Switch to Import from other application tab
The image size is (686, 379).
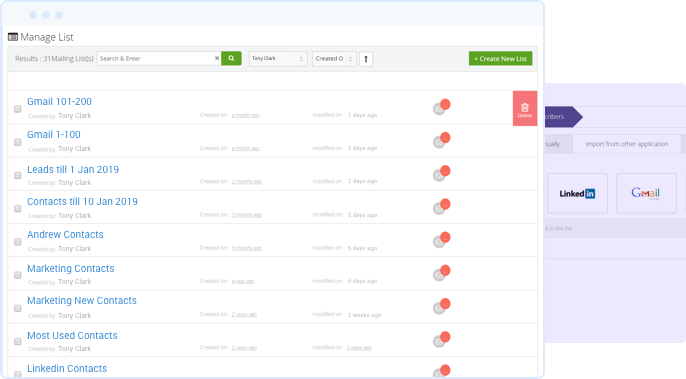(626, 144)
